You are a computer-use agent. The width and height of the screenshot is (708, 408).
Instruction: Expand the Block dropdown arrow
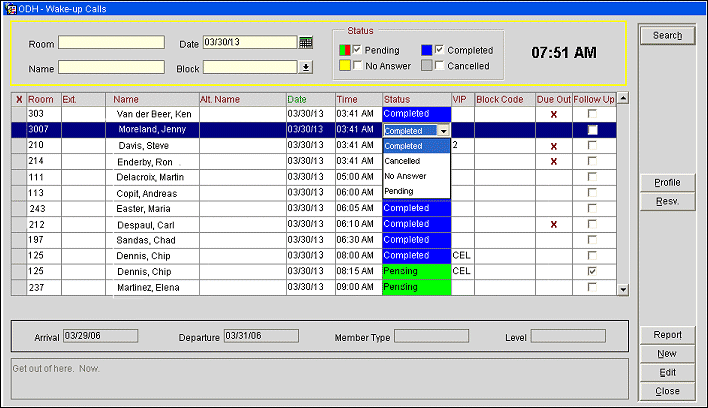pyautogui.click(x=305, y=68)
